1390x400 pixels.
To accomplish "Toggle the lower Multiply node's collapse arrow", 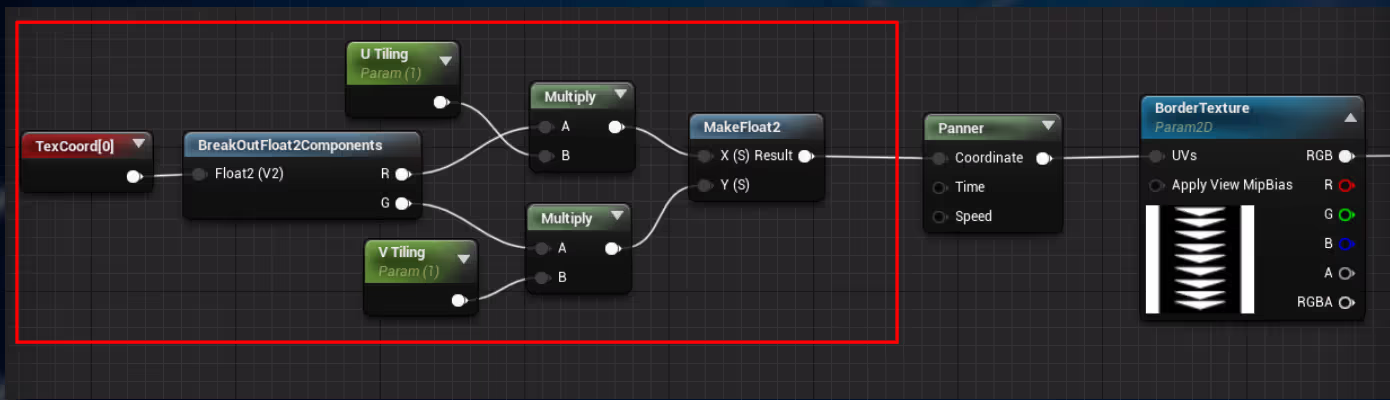I will (616, 217).
